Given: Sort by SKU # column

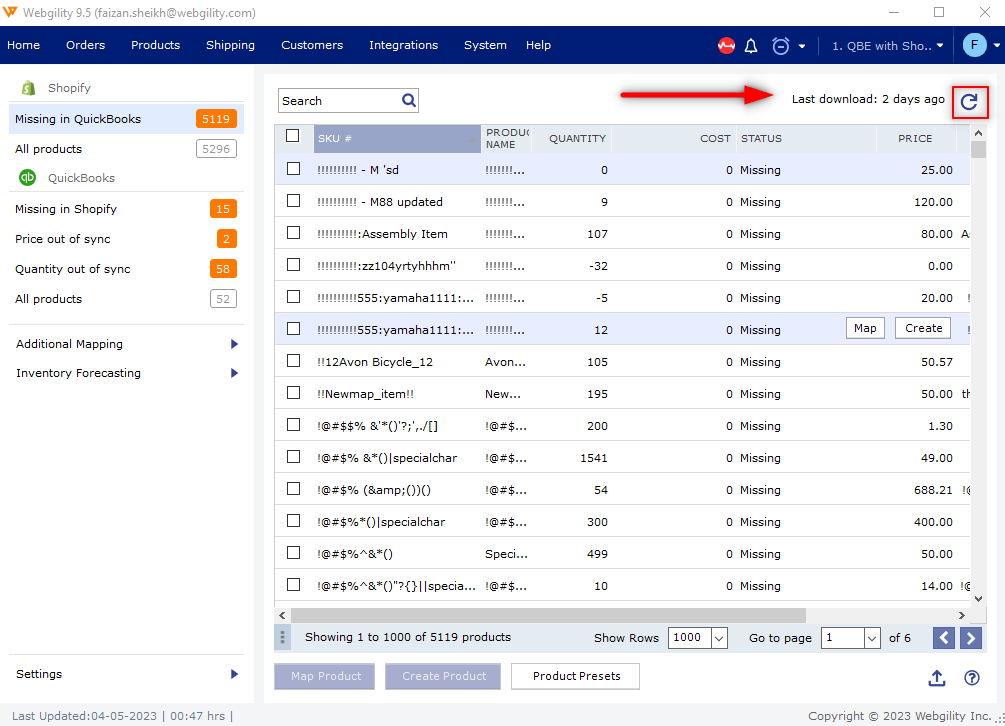Looking at the screenshot, I should click(x=397, y=138).
